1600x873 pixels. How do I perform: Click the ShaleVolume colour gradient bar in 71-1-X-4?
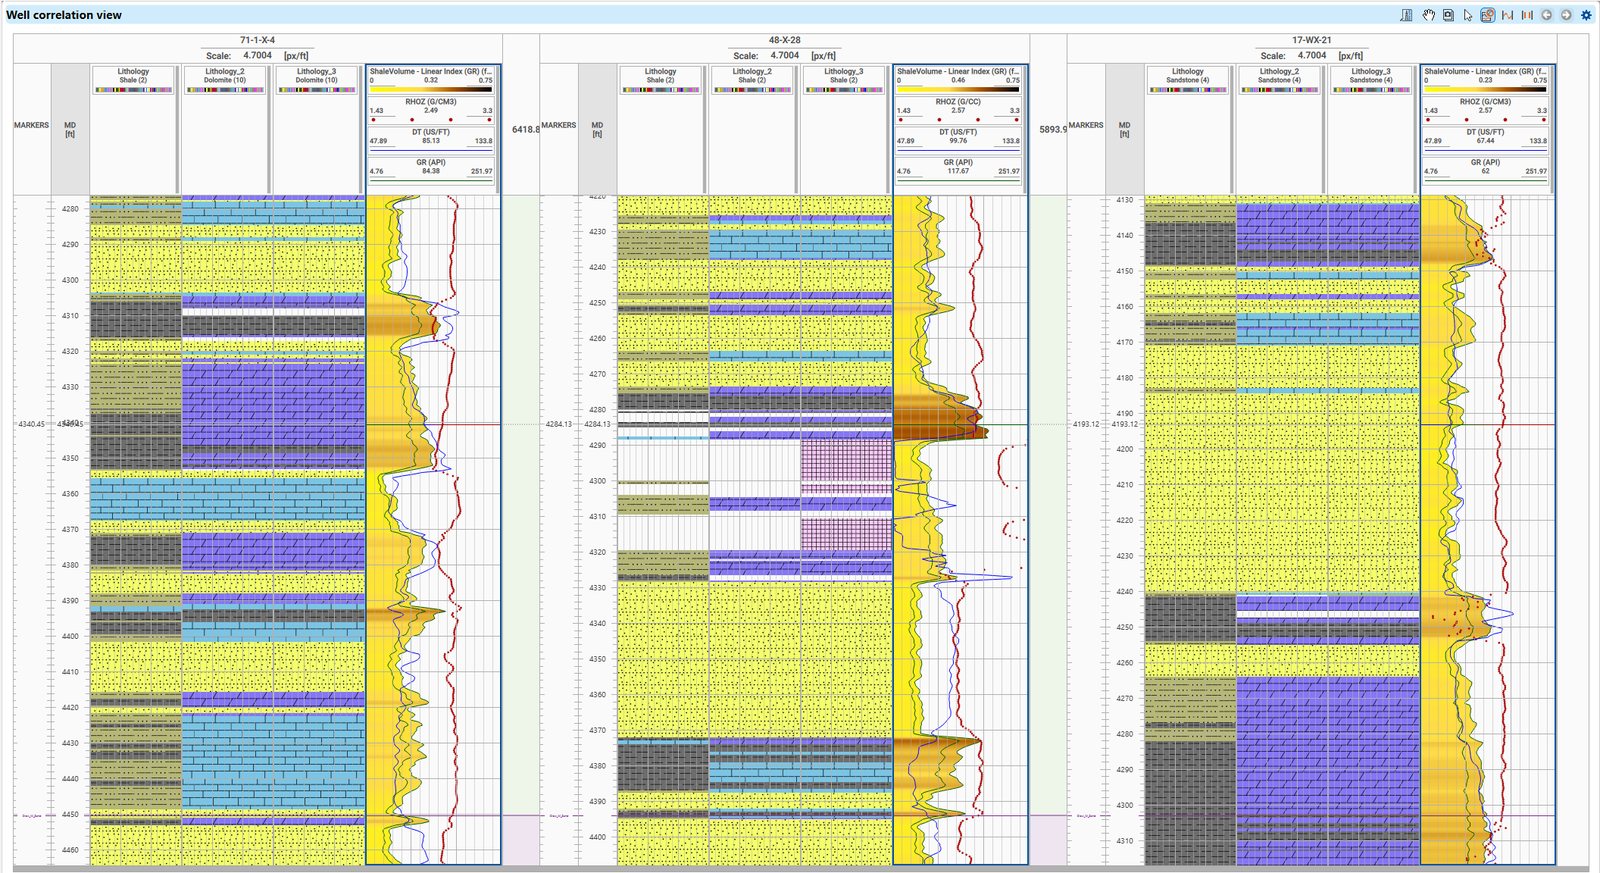coord(431,89)
